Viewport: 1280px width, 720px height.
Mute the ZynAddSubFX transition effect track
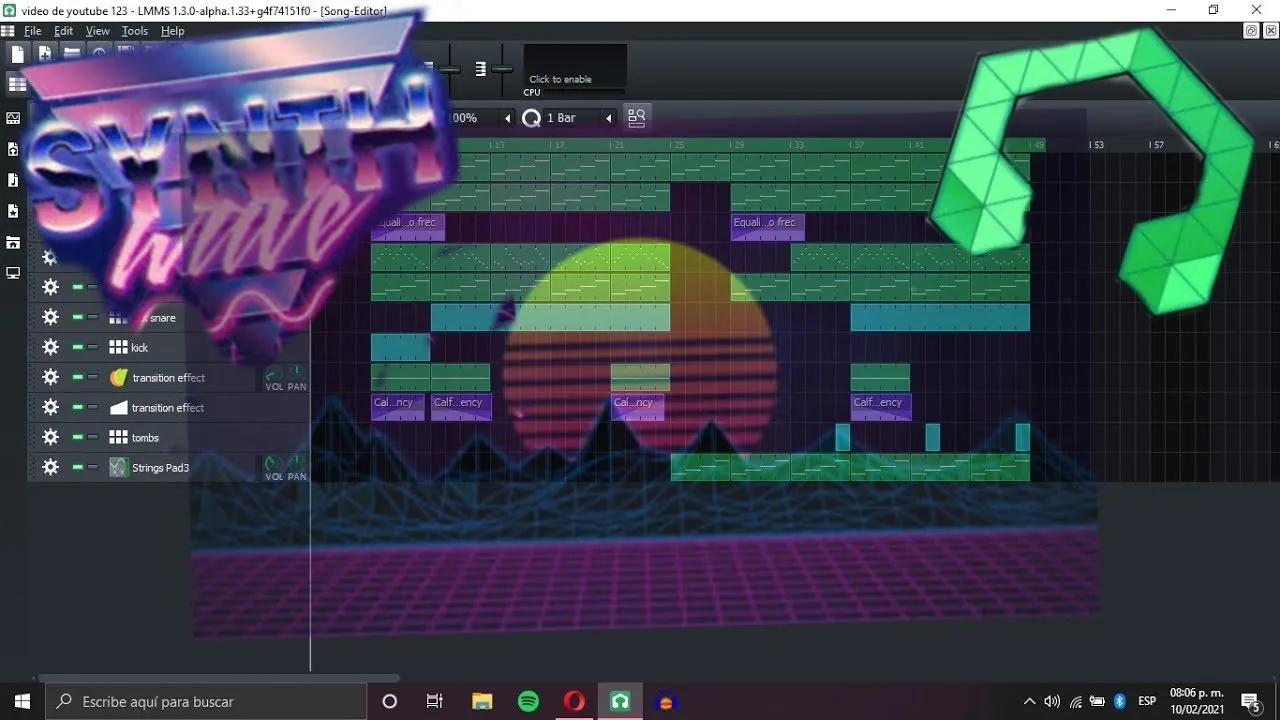pyautogui.click(x=78, y=377)
